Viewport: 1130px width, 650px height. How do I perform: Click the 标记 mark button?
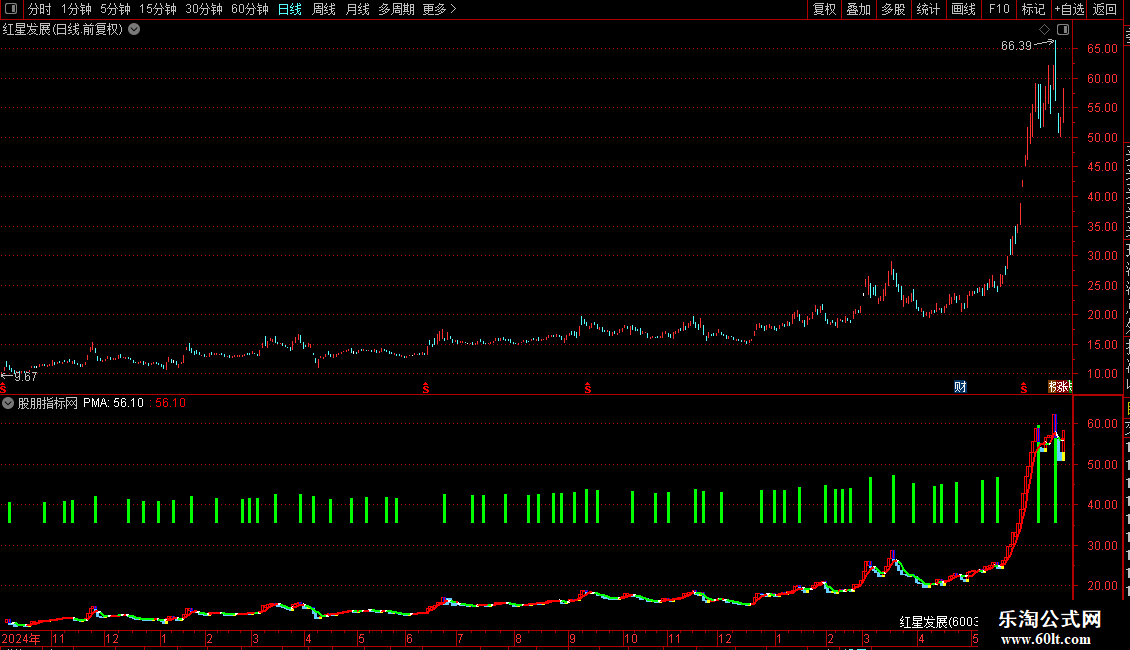[x=1033, y=9]
